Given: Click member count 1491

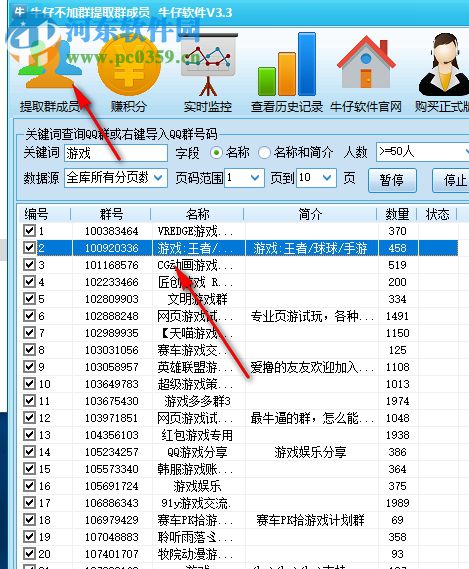Looking at the screenshot, I should tap(397, 316).
